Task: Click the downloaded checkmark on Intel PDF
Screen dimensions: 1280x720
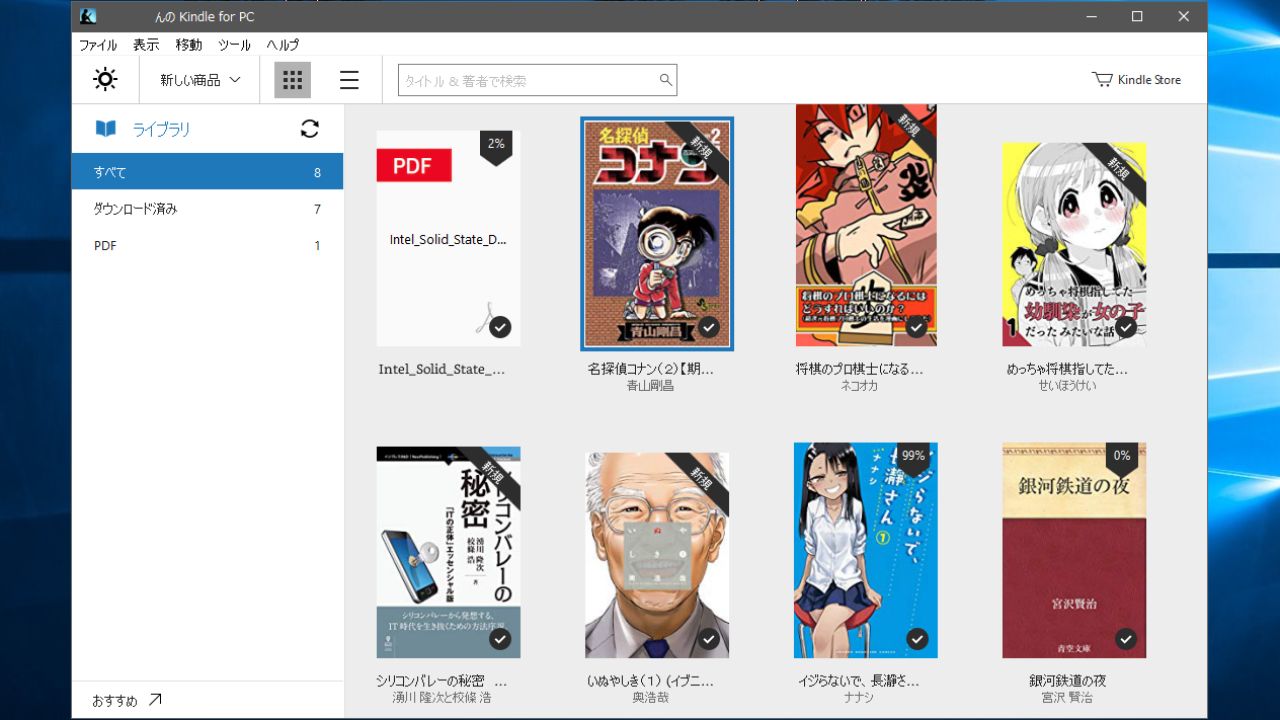Action: tap(500, 326)
